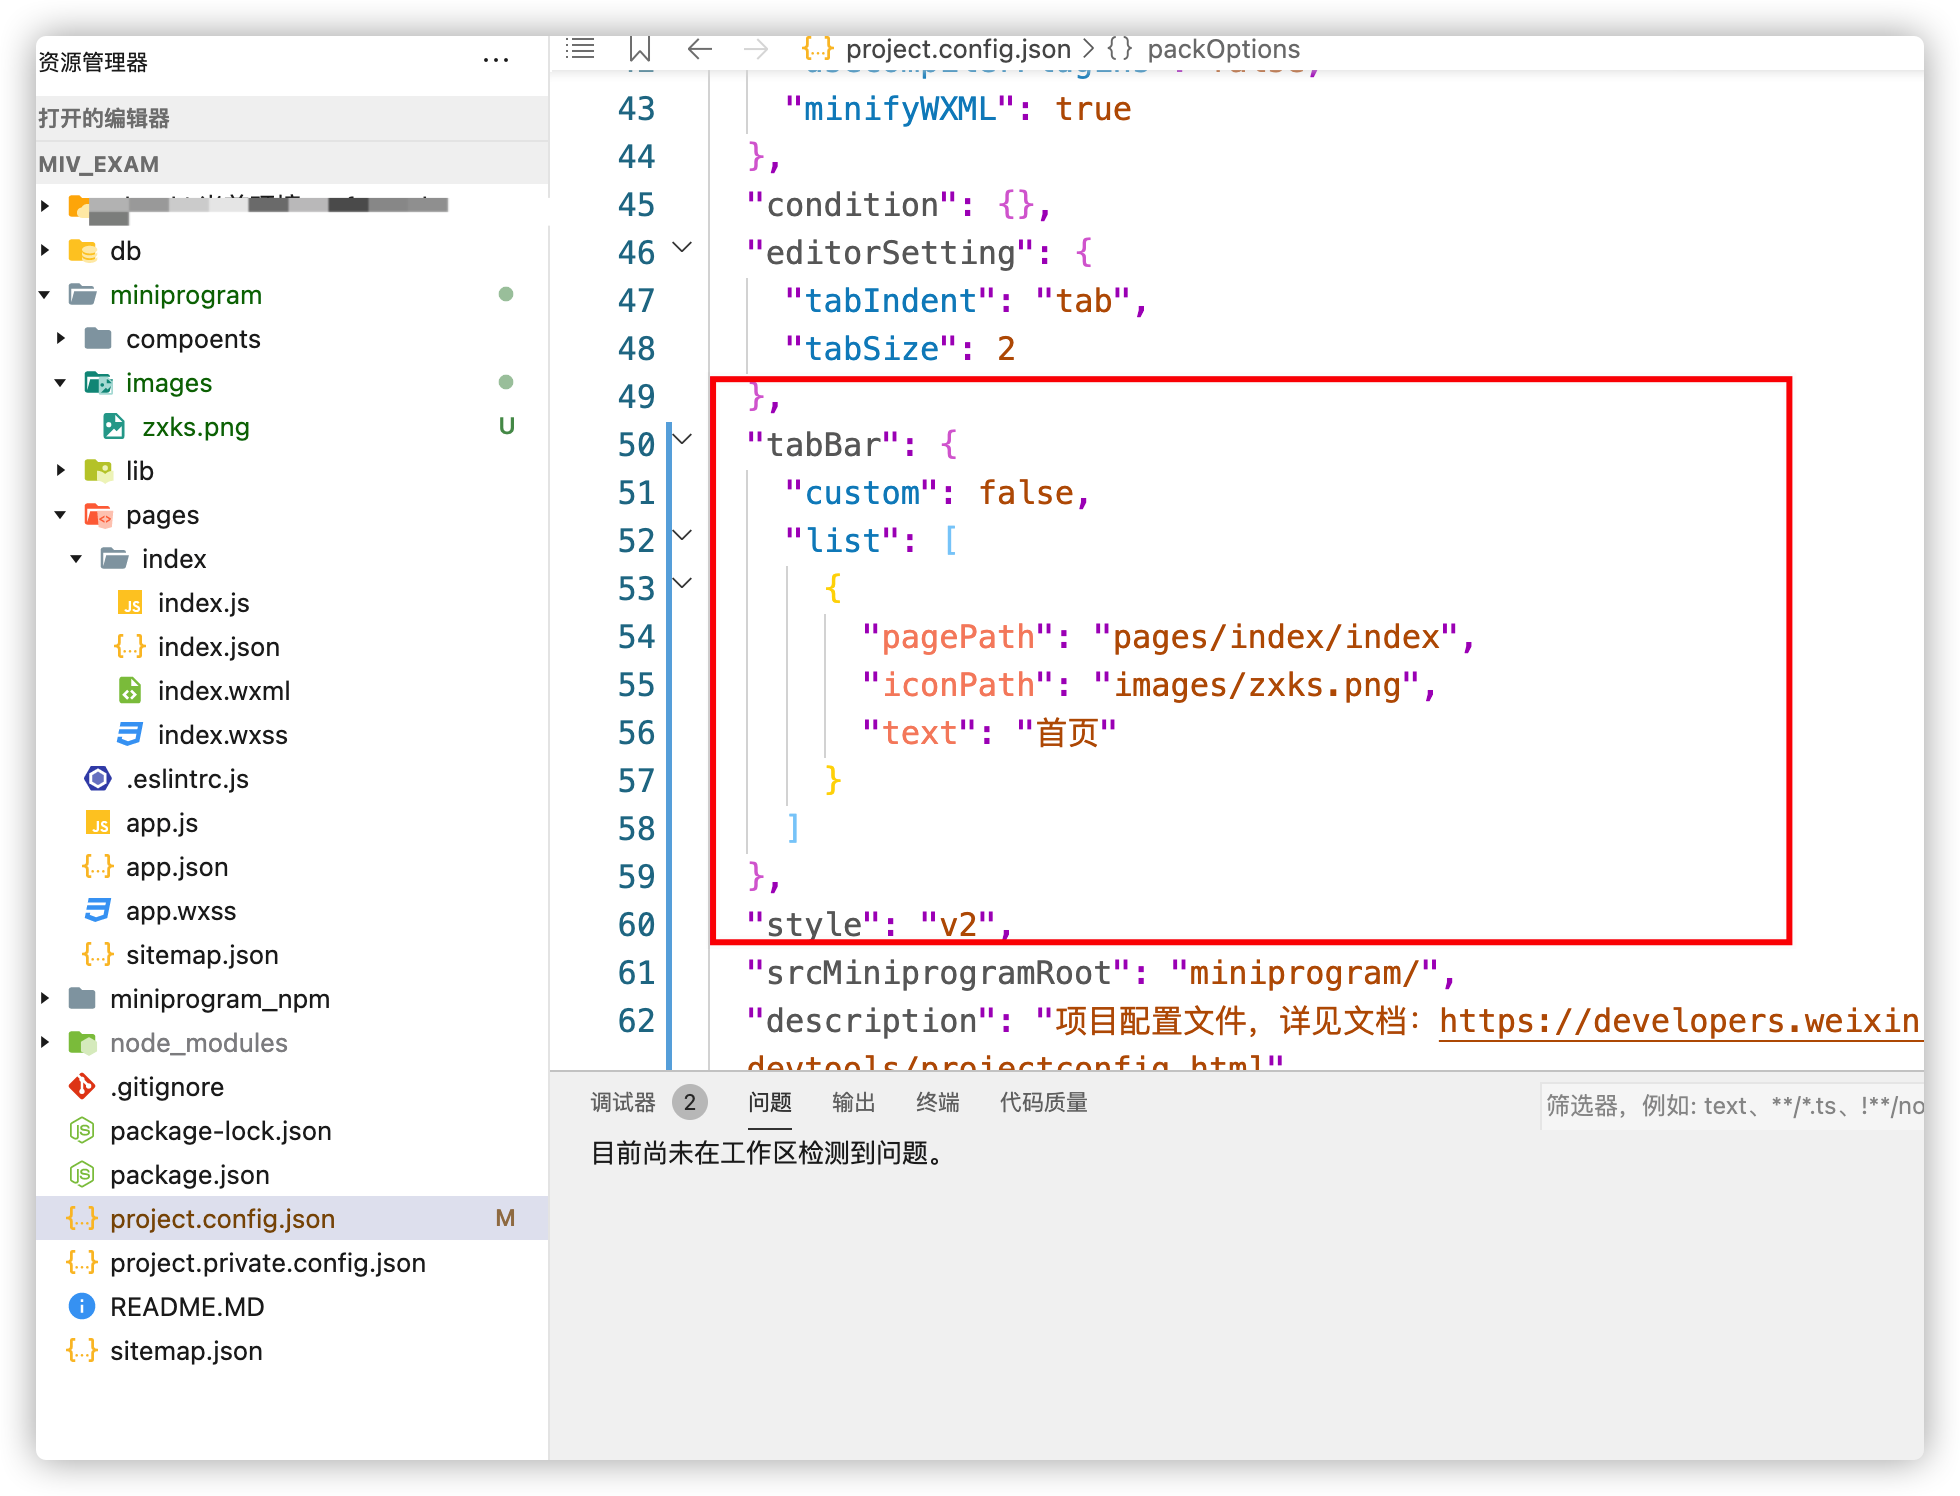1960x1496 pixels.
Task: Switch to the 终端 tab
Action: [x=937, y=1102]
